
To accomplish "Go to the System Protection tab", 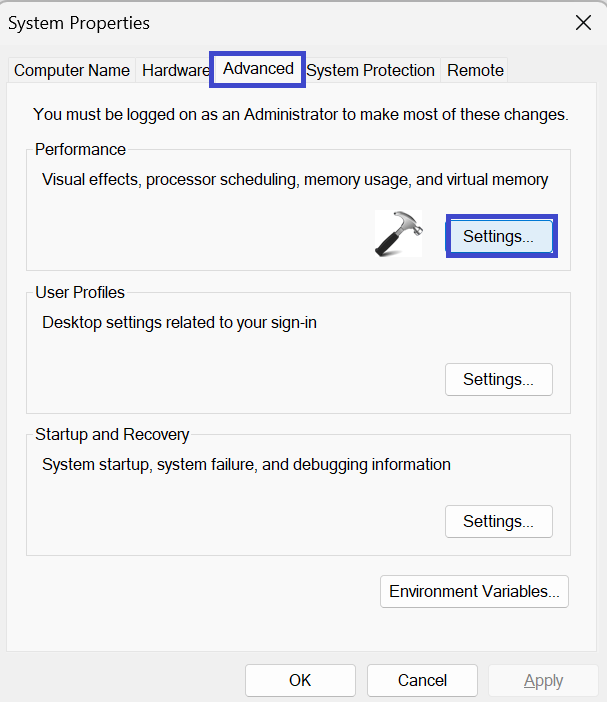I will [x=370, y=70].
